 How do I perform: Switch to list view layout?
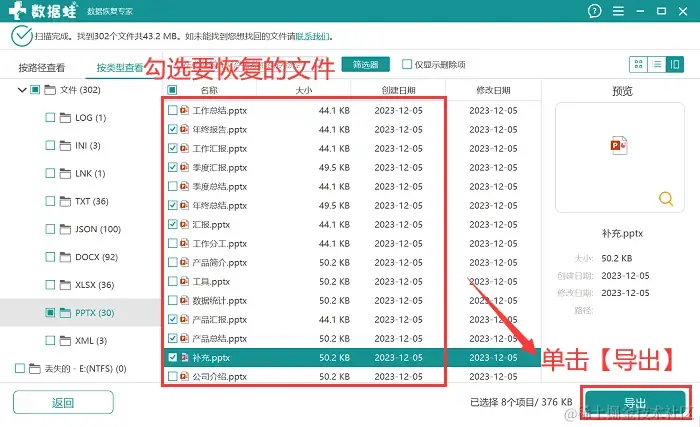click(657, 64)
